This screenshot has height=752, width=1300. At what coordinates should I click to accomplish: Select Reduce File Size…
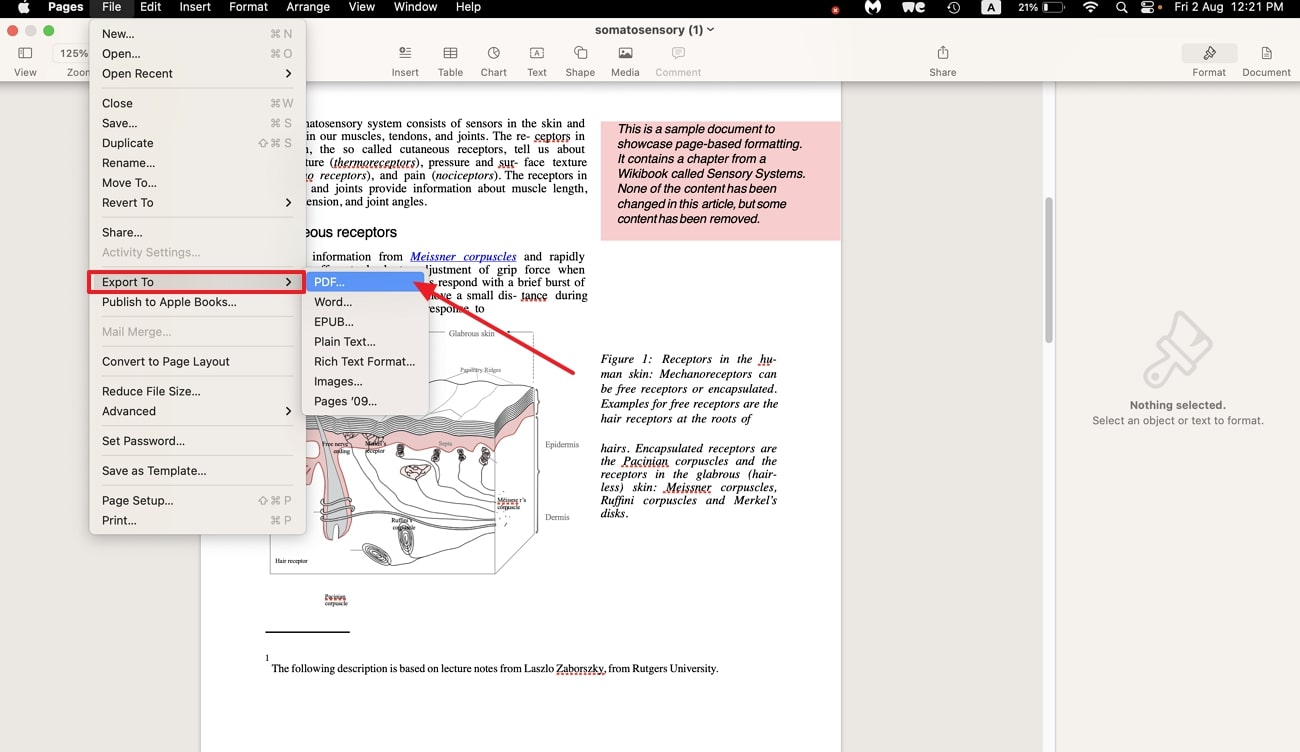pyautogui.click(x=197, y=392)
